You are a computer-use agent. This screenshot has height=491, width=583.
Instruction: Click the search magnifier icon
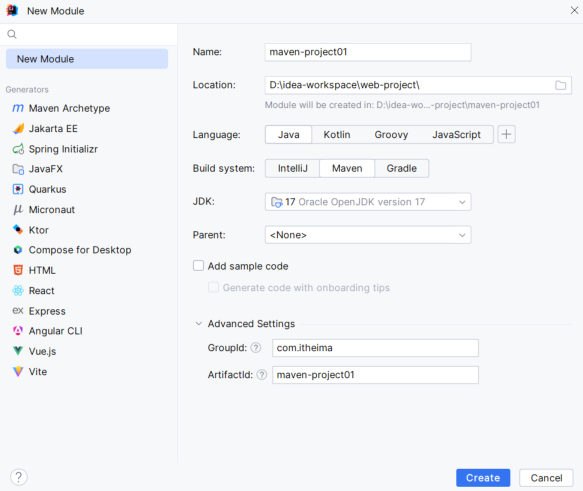[x=12, y=34]
